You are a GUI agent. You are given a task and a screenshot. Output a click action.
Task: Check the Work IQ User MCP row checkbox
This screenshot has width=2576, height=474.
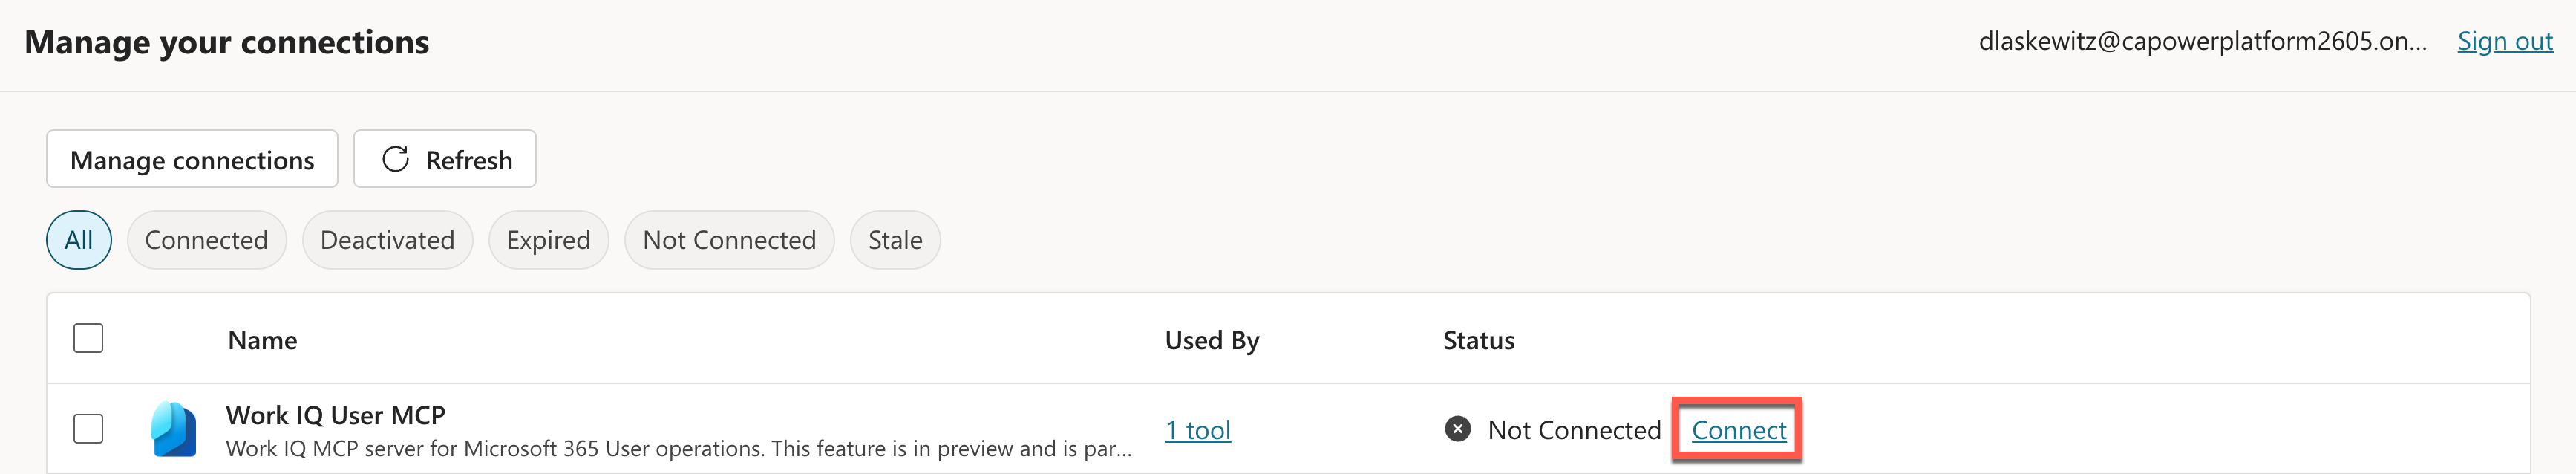coord(88,429)
